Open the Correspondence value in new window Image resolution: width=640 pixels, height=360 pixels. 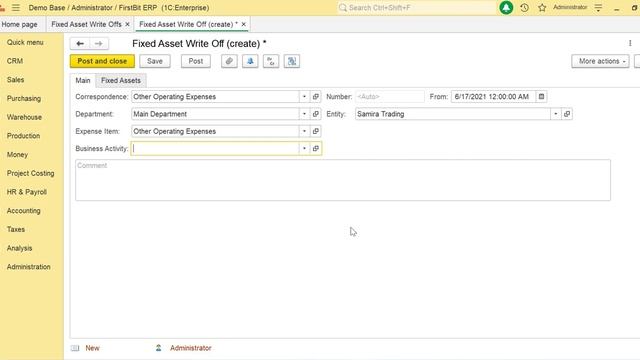(x=316, y=97)
